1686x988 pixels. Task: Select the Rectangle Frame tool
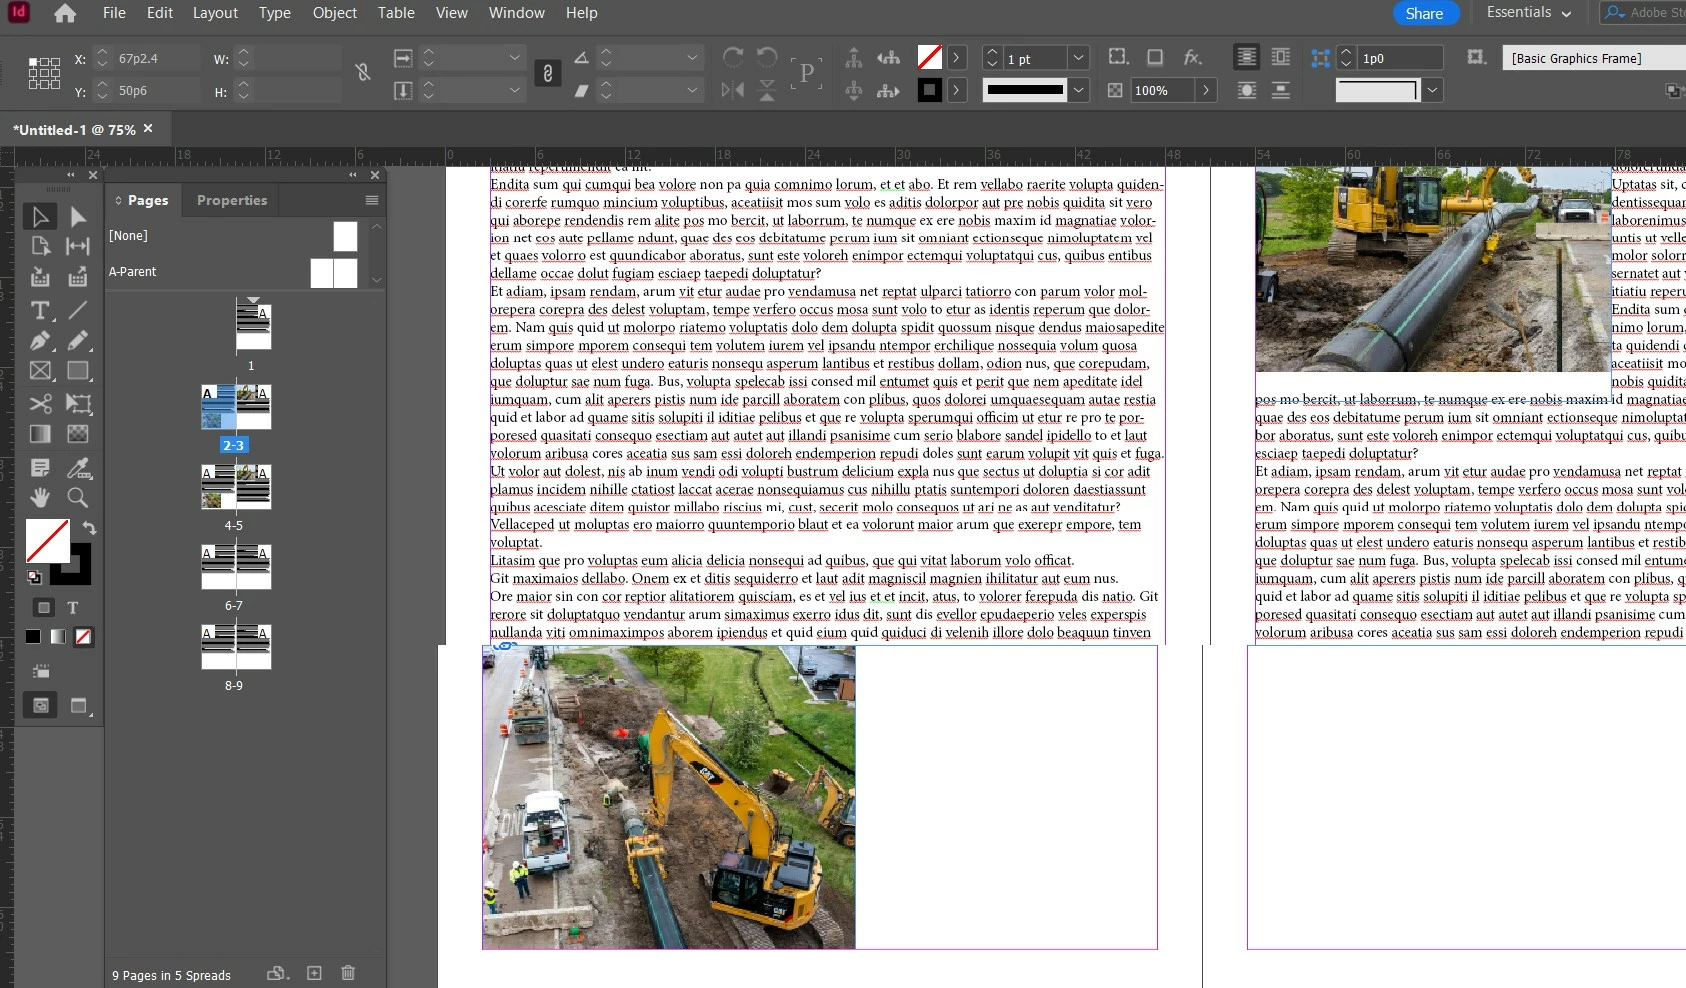[40, 371]
